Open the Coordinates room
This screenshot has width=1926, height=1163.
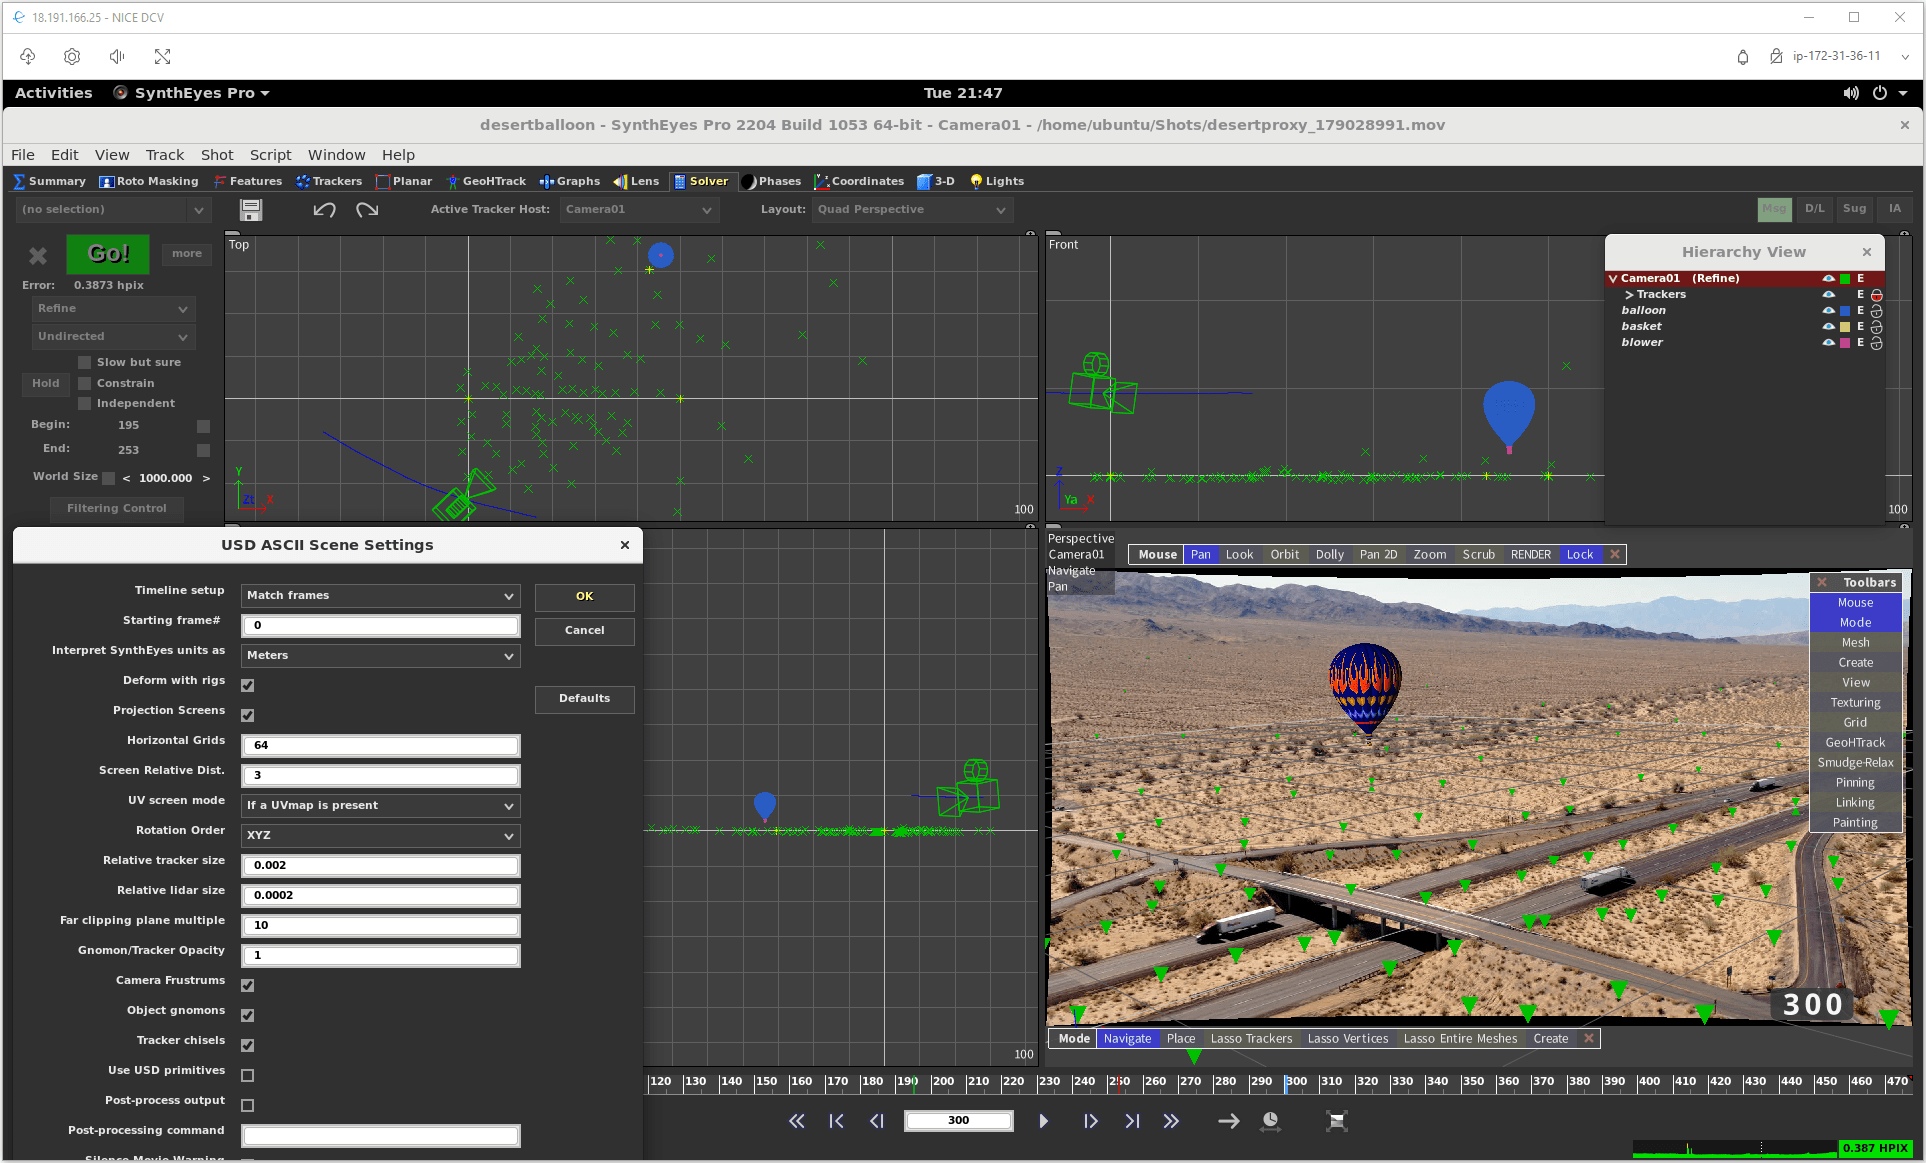click(x=859, y=181)
